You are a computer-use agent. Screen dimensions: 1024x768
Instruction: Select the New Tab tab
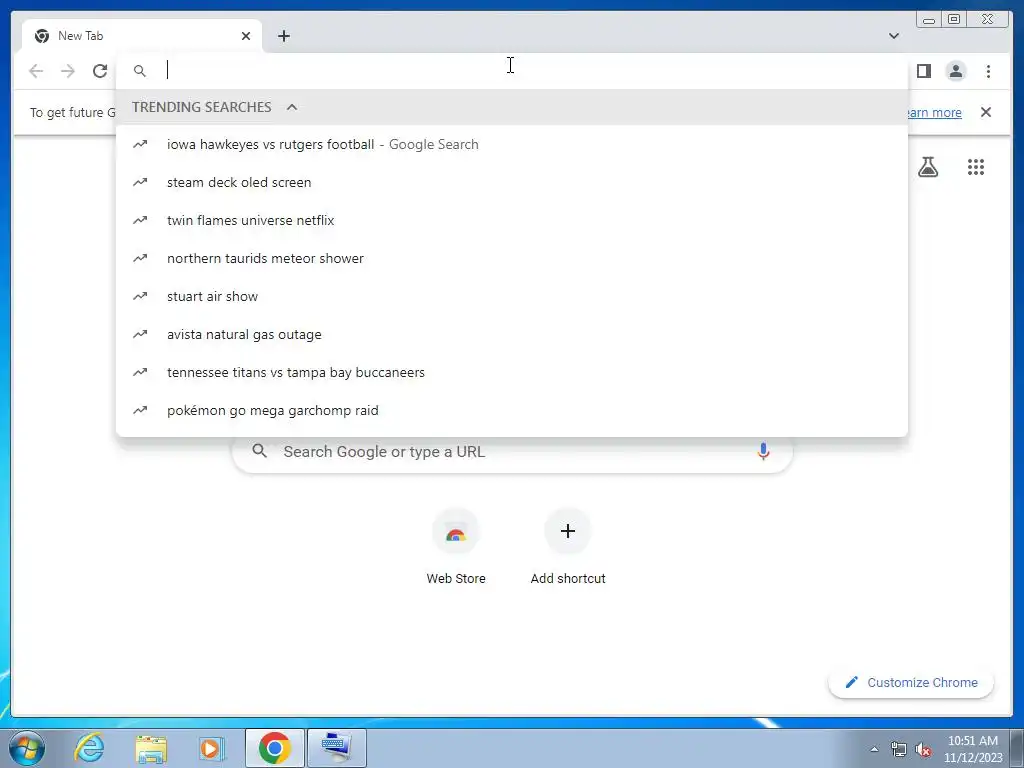pos(142,36)
